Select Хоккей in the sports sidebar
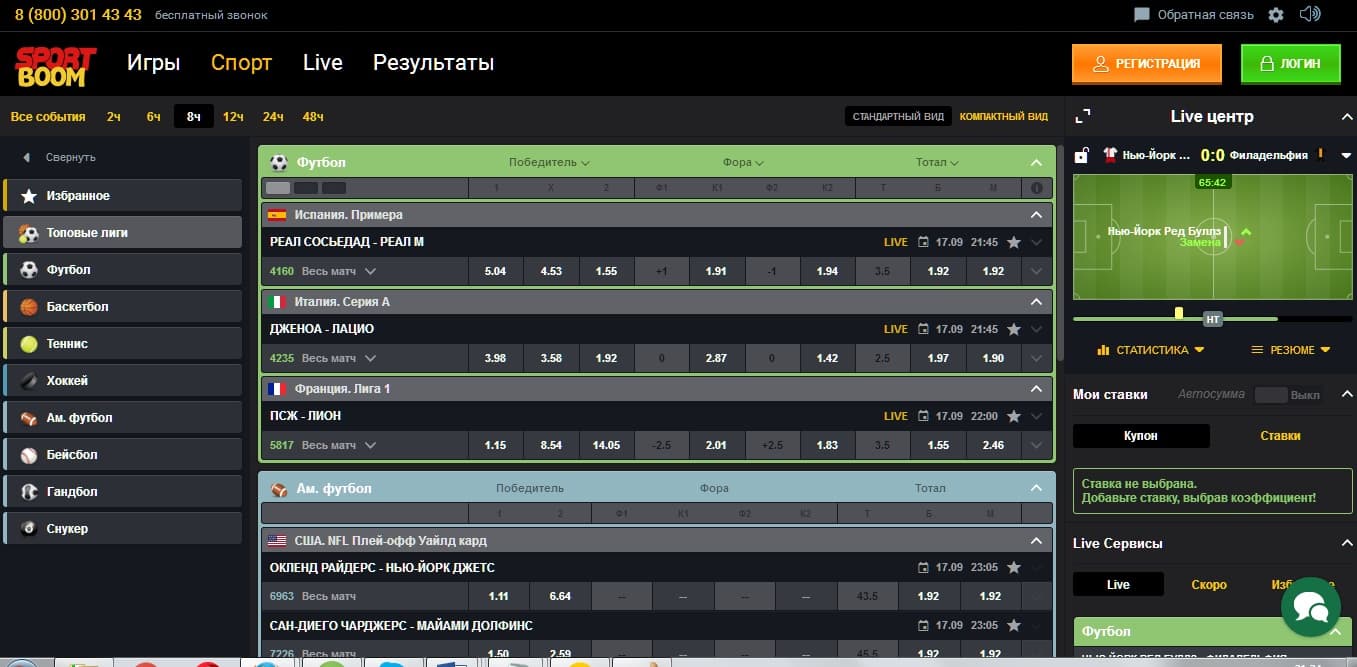 pos(123,381)
